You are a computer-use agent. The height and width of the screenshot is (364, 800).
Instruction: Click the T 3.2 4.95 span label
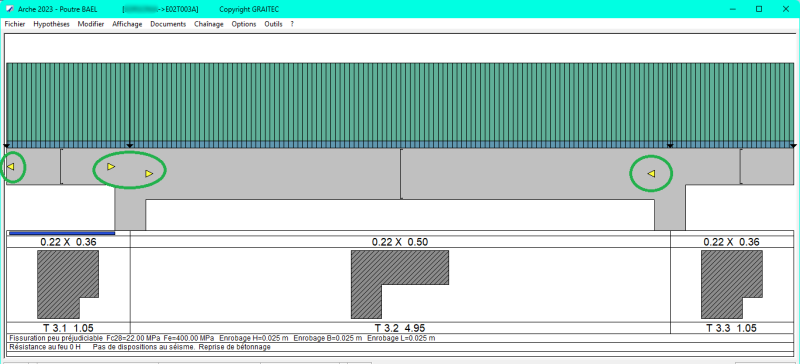pos(400,328)
